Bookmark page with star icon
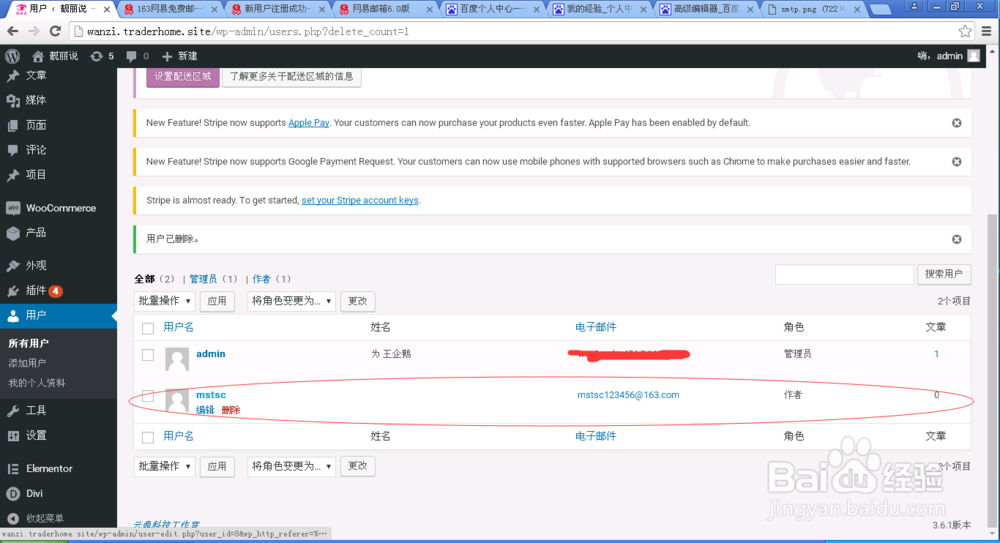This screenshot has width=1000, height=543. 965,31
